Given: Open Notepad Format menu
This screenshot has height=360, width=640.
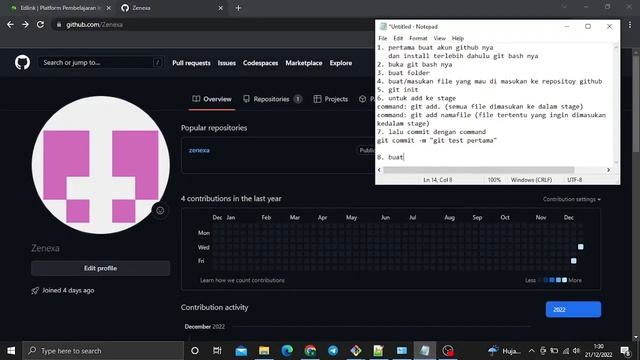Looking at the screenshot, I should pos(418,38).
